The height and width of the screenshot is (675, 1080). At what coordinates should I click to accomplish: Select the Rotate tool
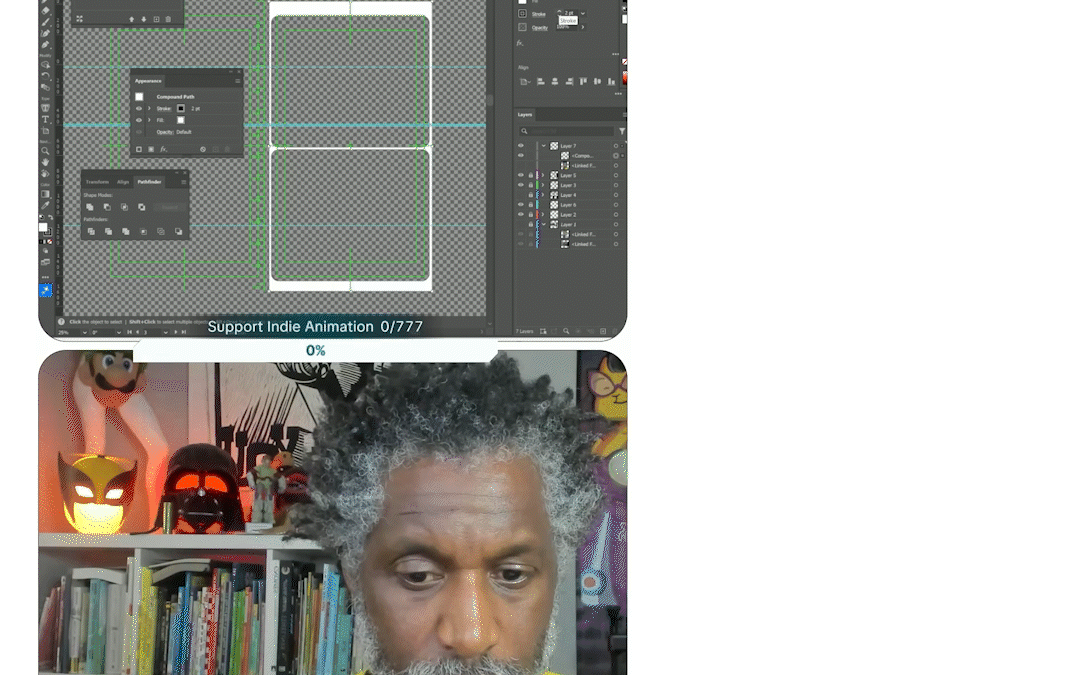45,76
